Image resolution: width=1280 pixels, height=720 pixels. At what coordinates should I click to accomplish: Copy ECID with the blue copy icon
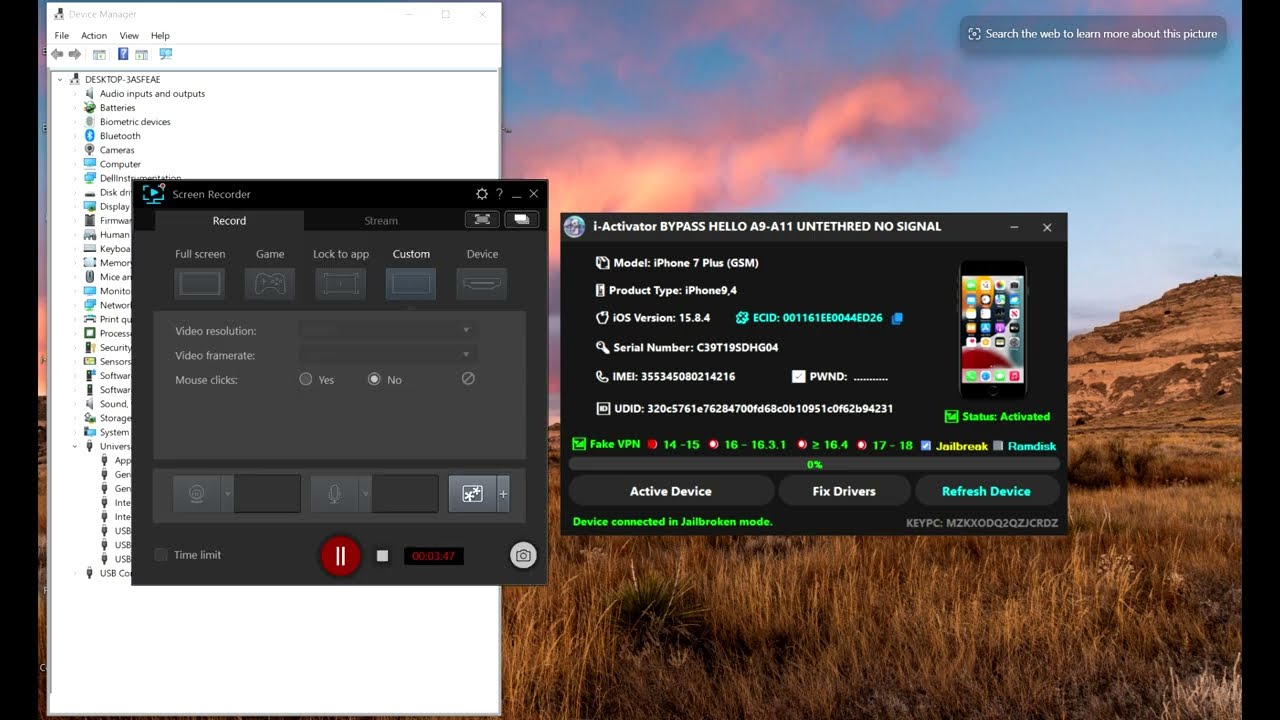point(897,318)
